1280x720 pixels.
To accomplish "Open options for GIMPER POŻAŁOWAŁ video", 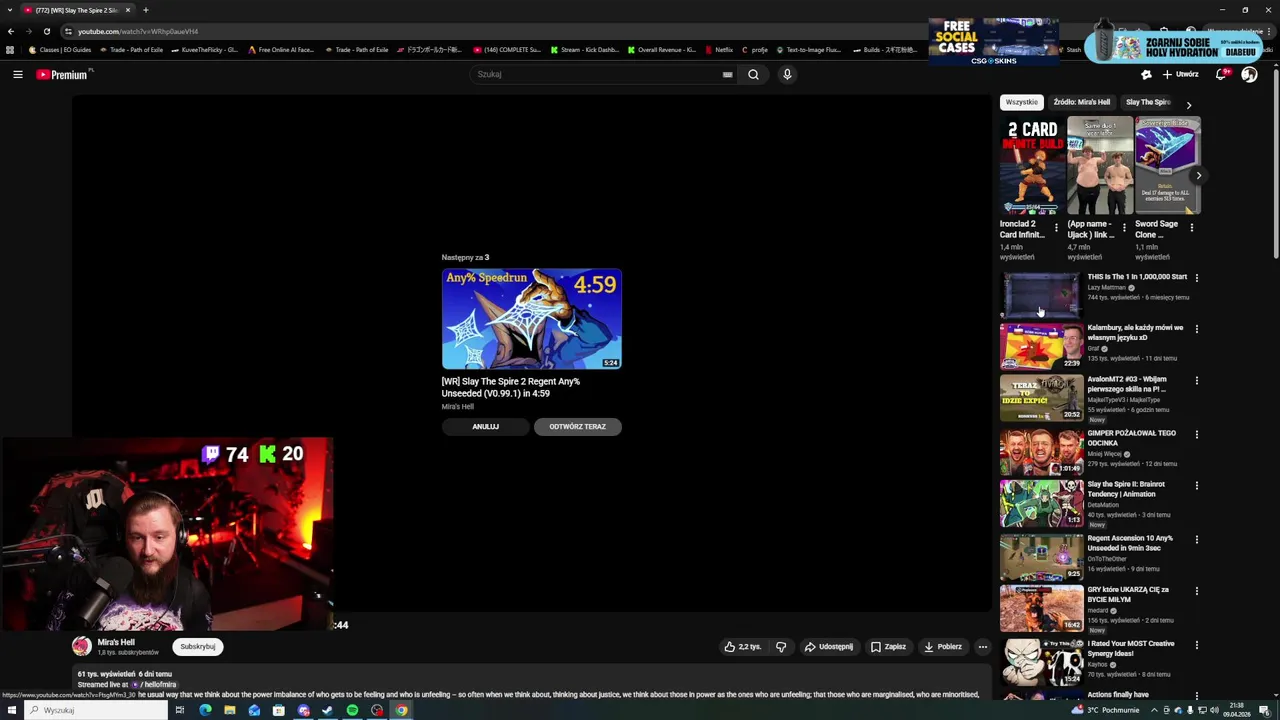I will (1196, 435).
